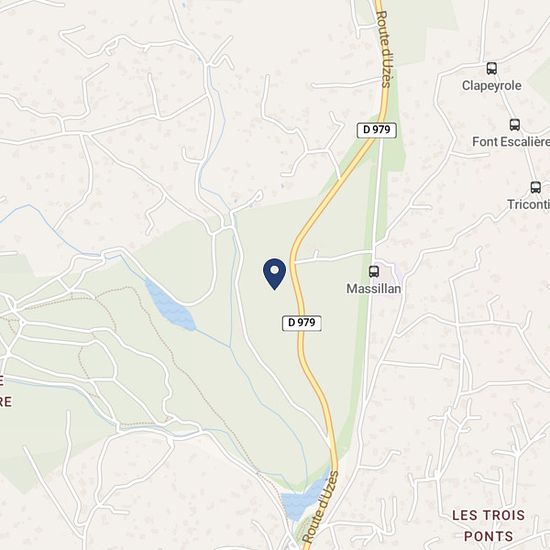Select the Tricontis bus stop icon
Screen dimensions: 550x550
535,188
